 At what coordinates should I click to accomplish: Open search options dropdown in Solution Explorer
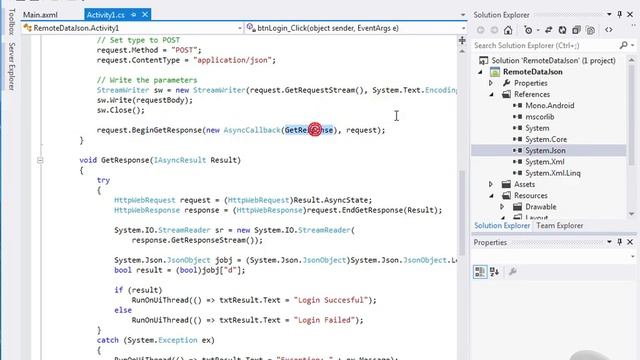tap(633, 45)
